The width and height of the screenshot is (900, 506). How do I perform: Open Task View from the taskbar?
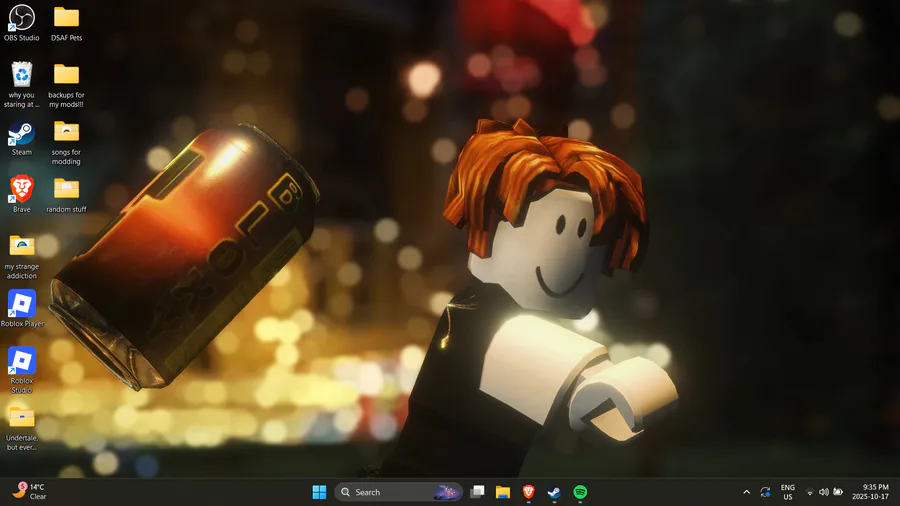coord(477,492)
